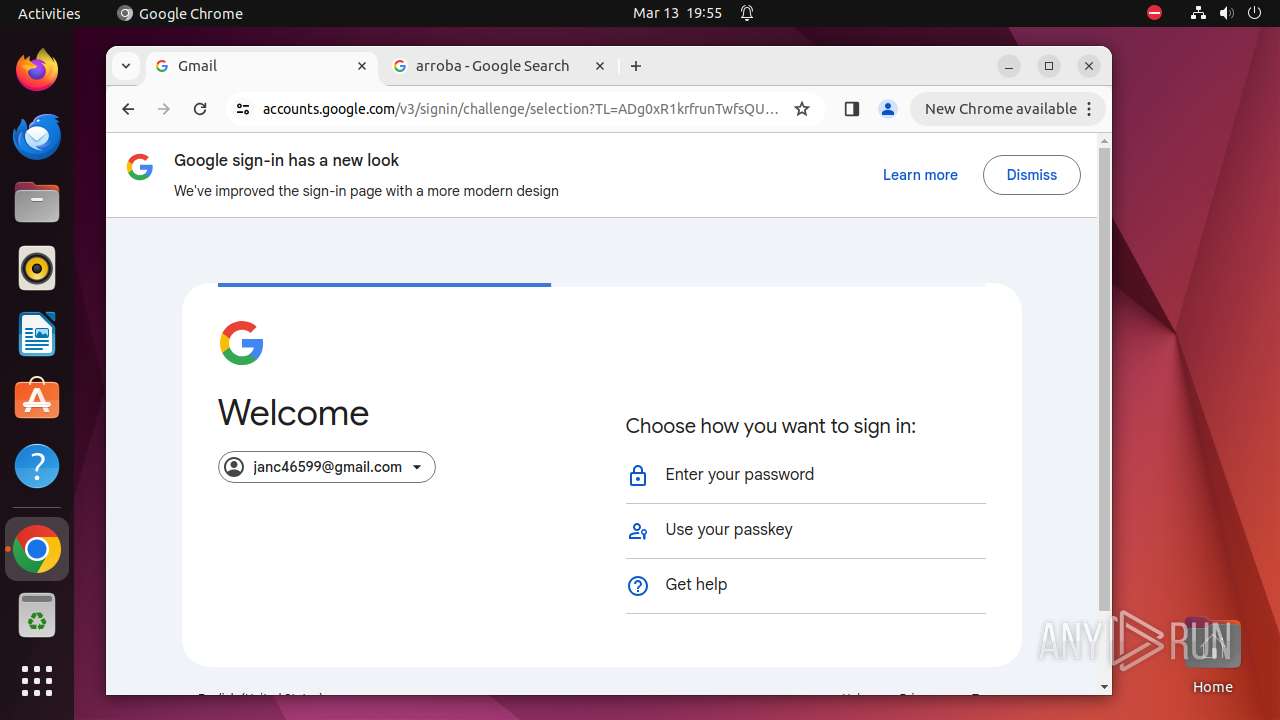This screenshot has width=1280, height=720.
Task: Go forward to the next page
Action: point(164,109)
